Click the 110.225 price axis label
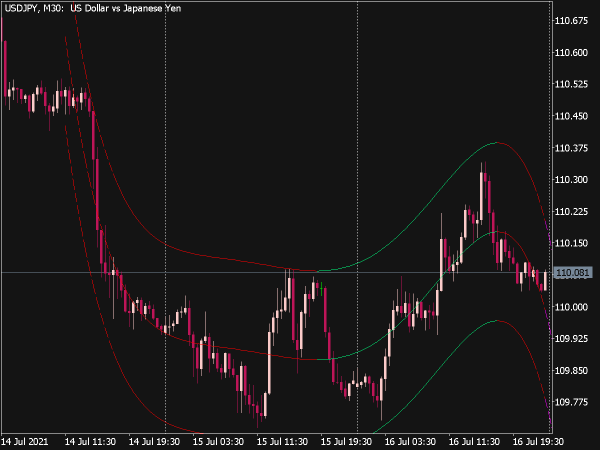The height and width of the screenshot is (450, 600). 571,211
